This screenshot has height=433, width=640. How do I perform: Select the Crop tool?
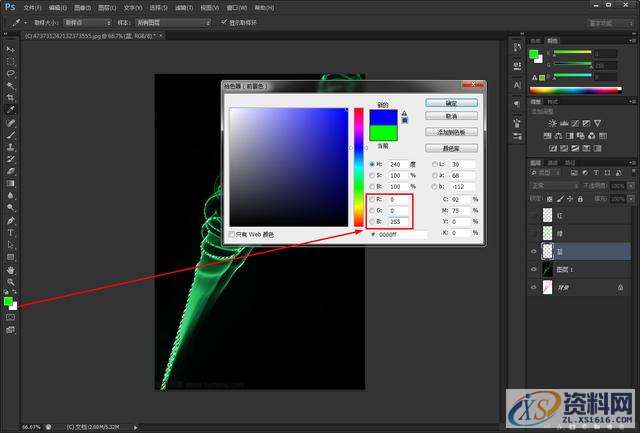pos(10,98)
